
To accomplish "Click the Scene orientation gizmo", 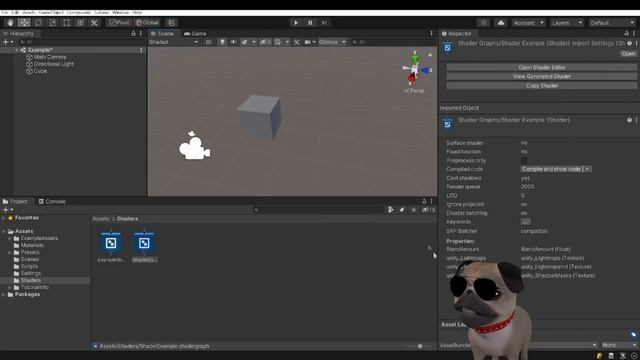I will pyautogui.click(x=415, y=69).
